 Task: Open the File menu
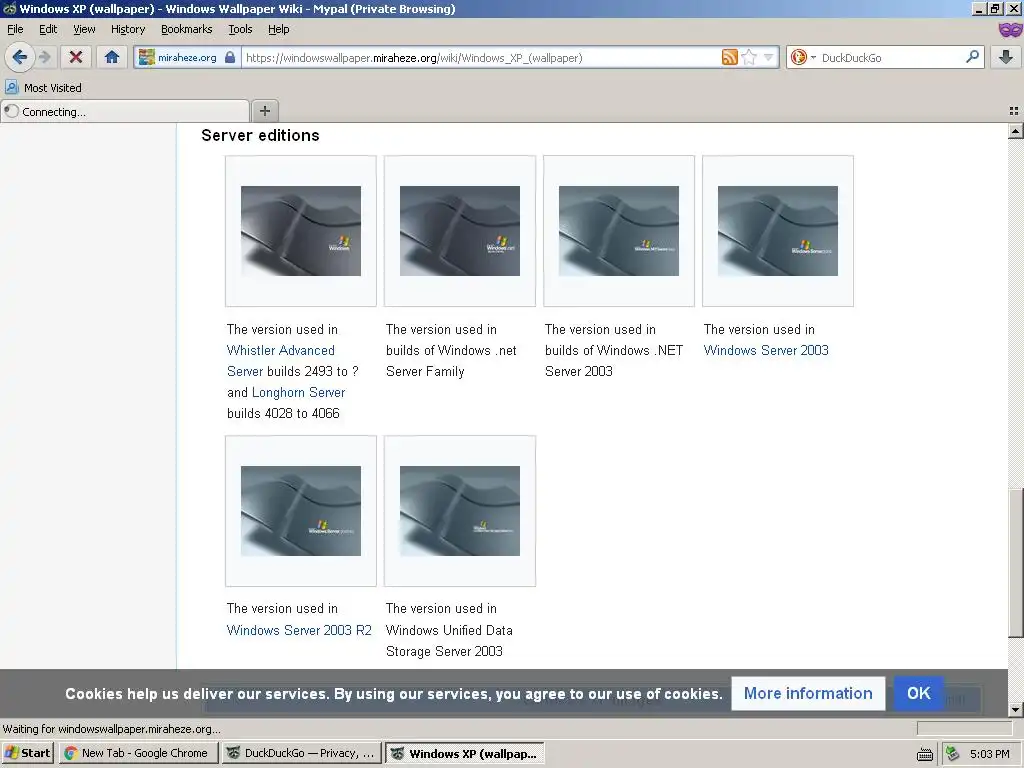pos(15,29)
